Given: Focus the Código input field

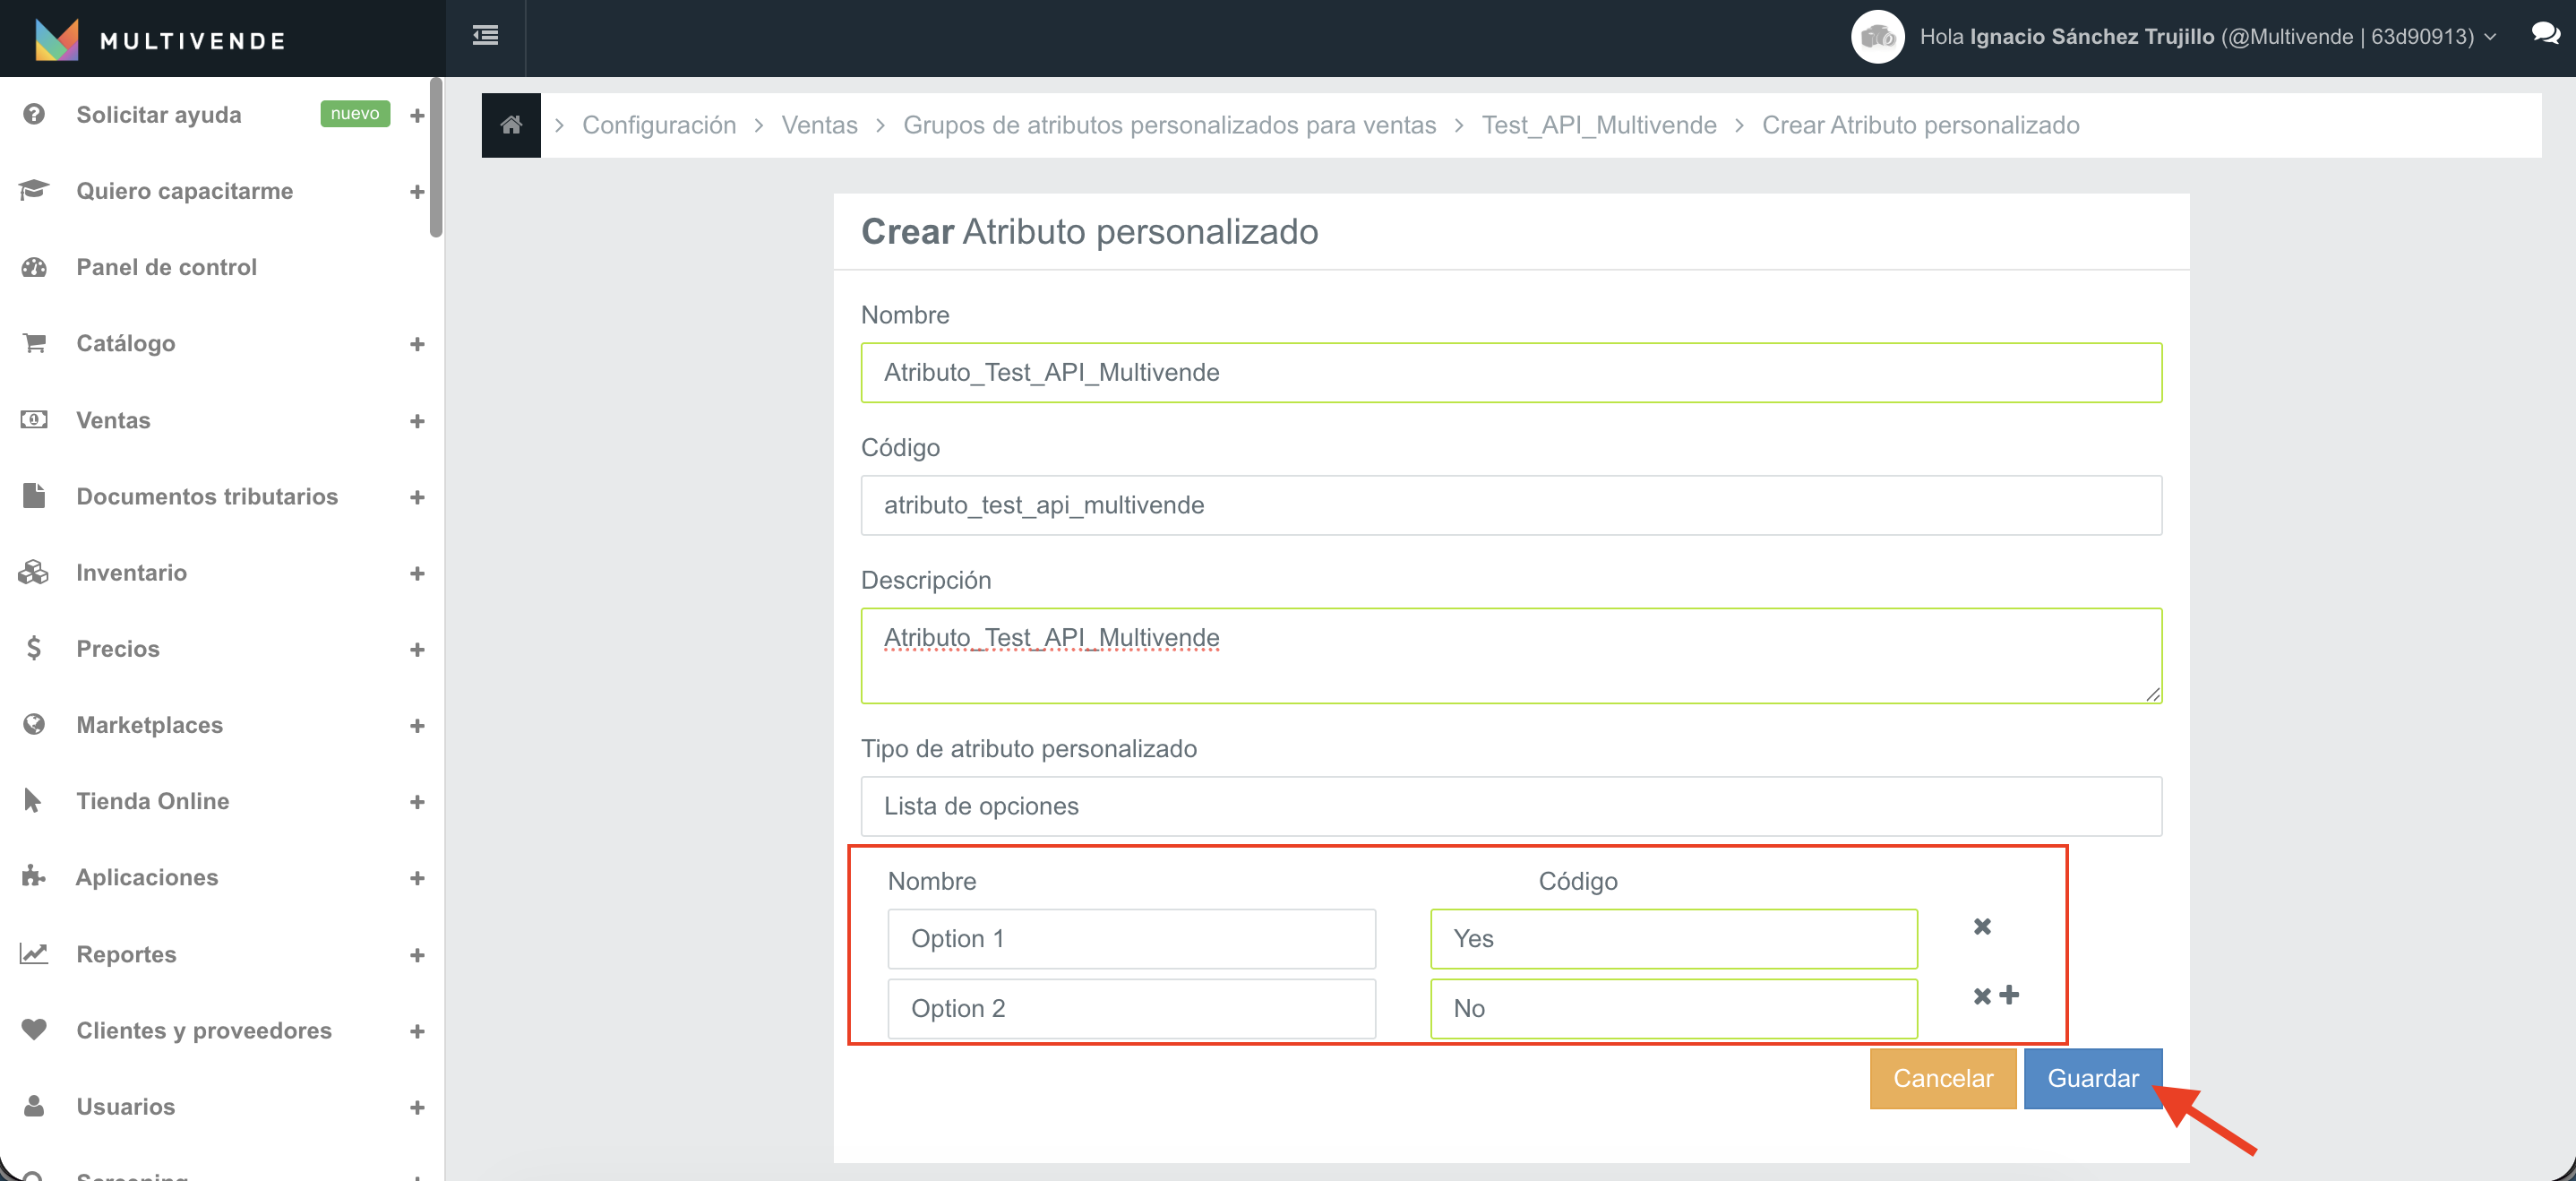Looking at the screenshot, I should tap(1510, 505).
